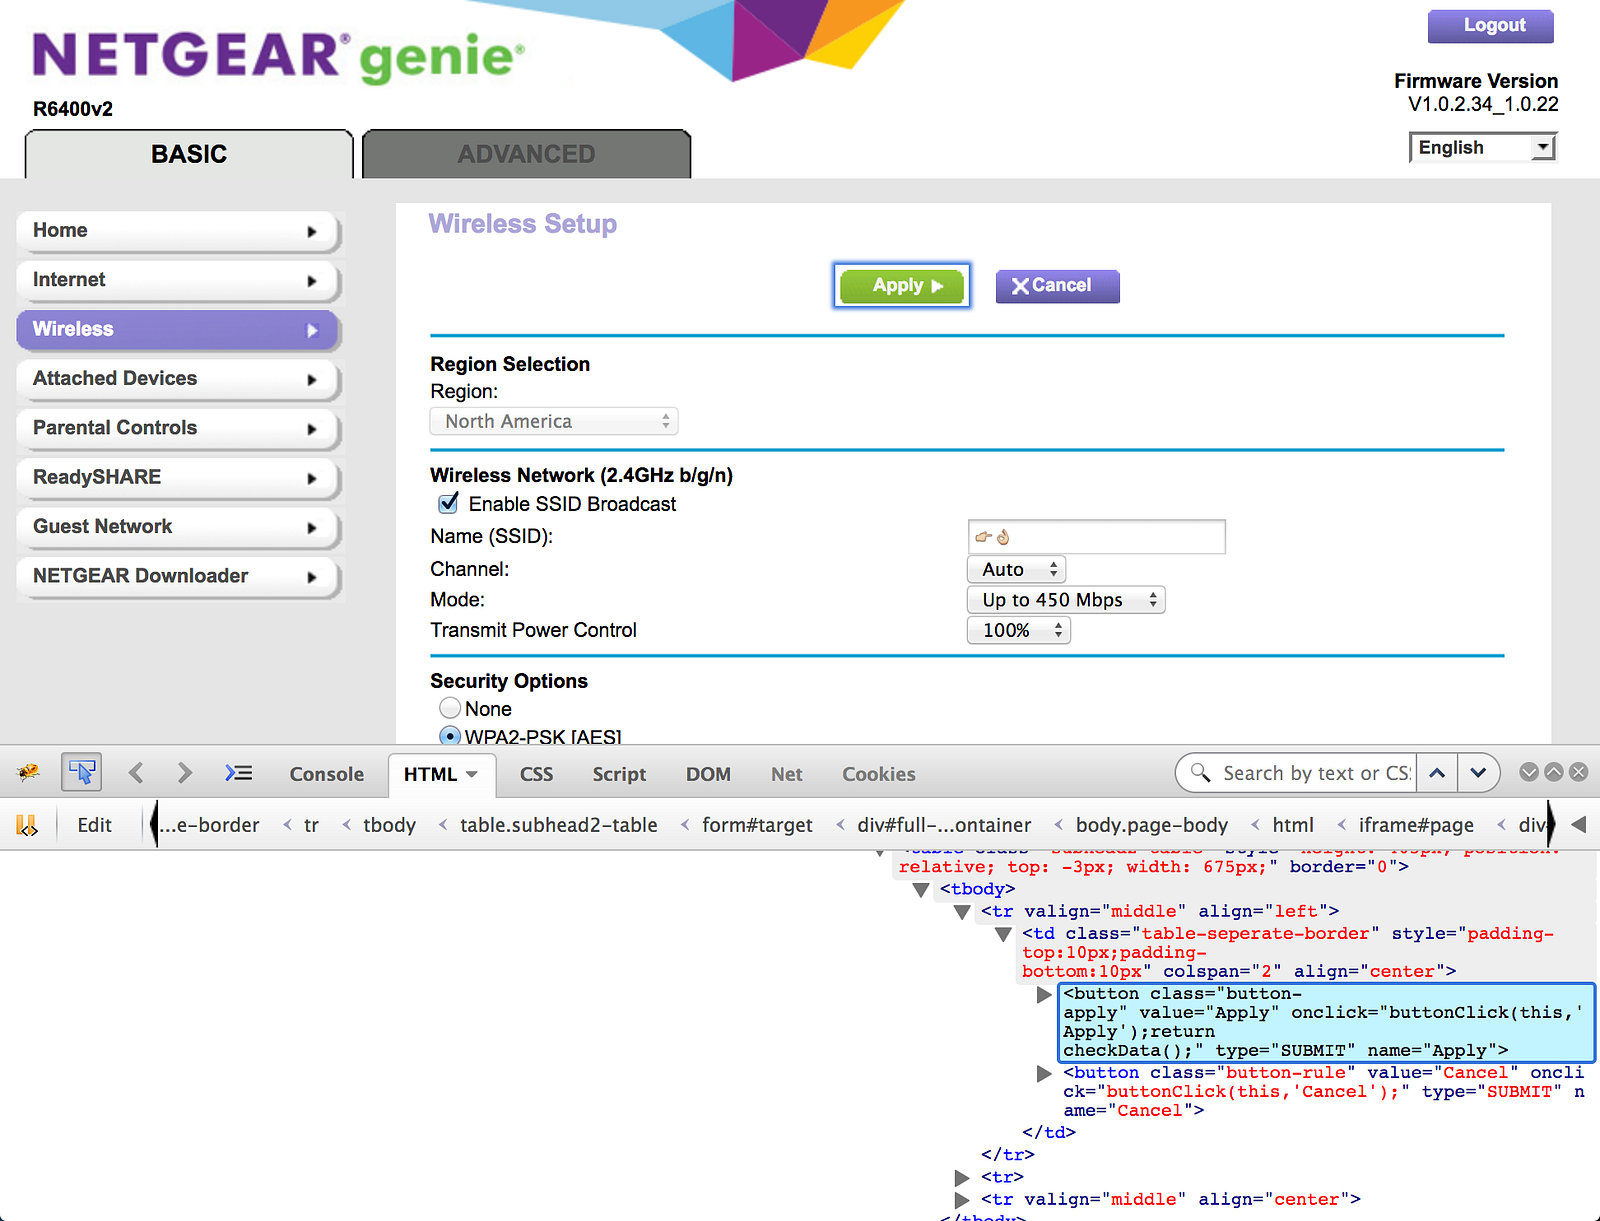Screen dimensions: 1600x1221
Task: Jump to previous search result arrow
Action: [x=1437, y=773]
